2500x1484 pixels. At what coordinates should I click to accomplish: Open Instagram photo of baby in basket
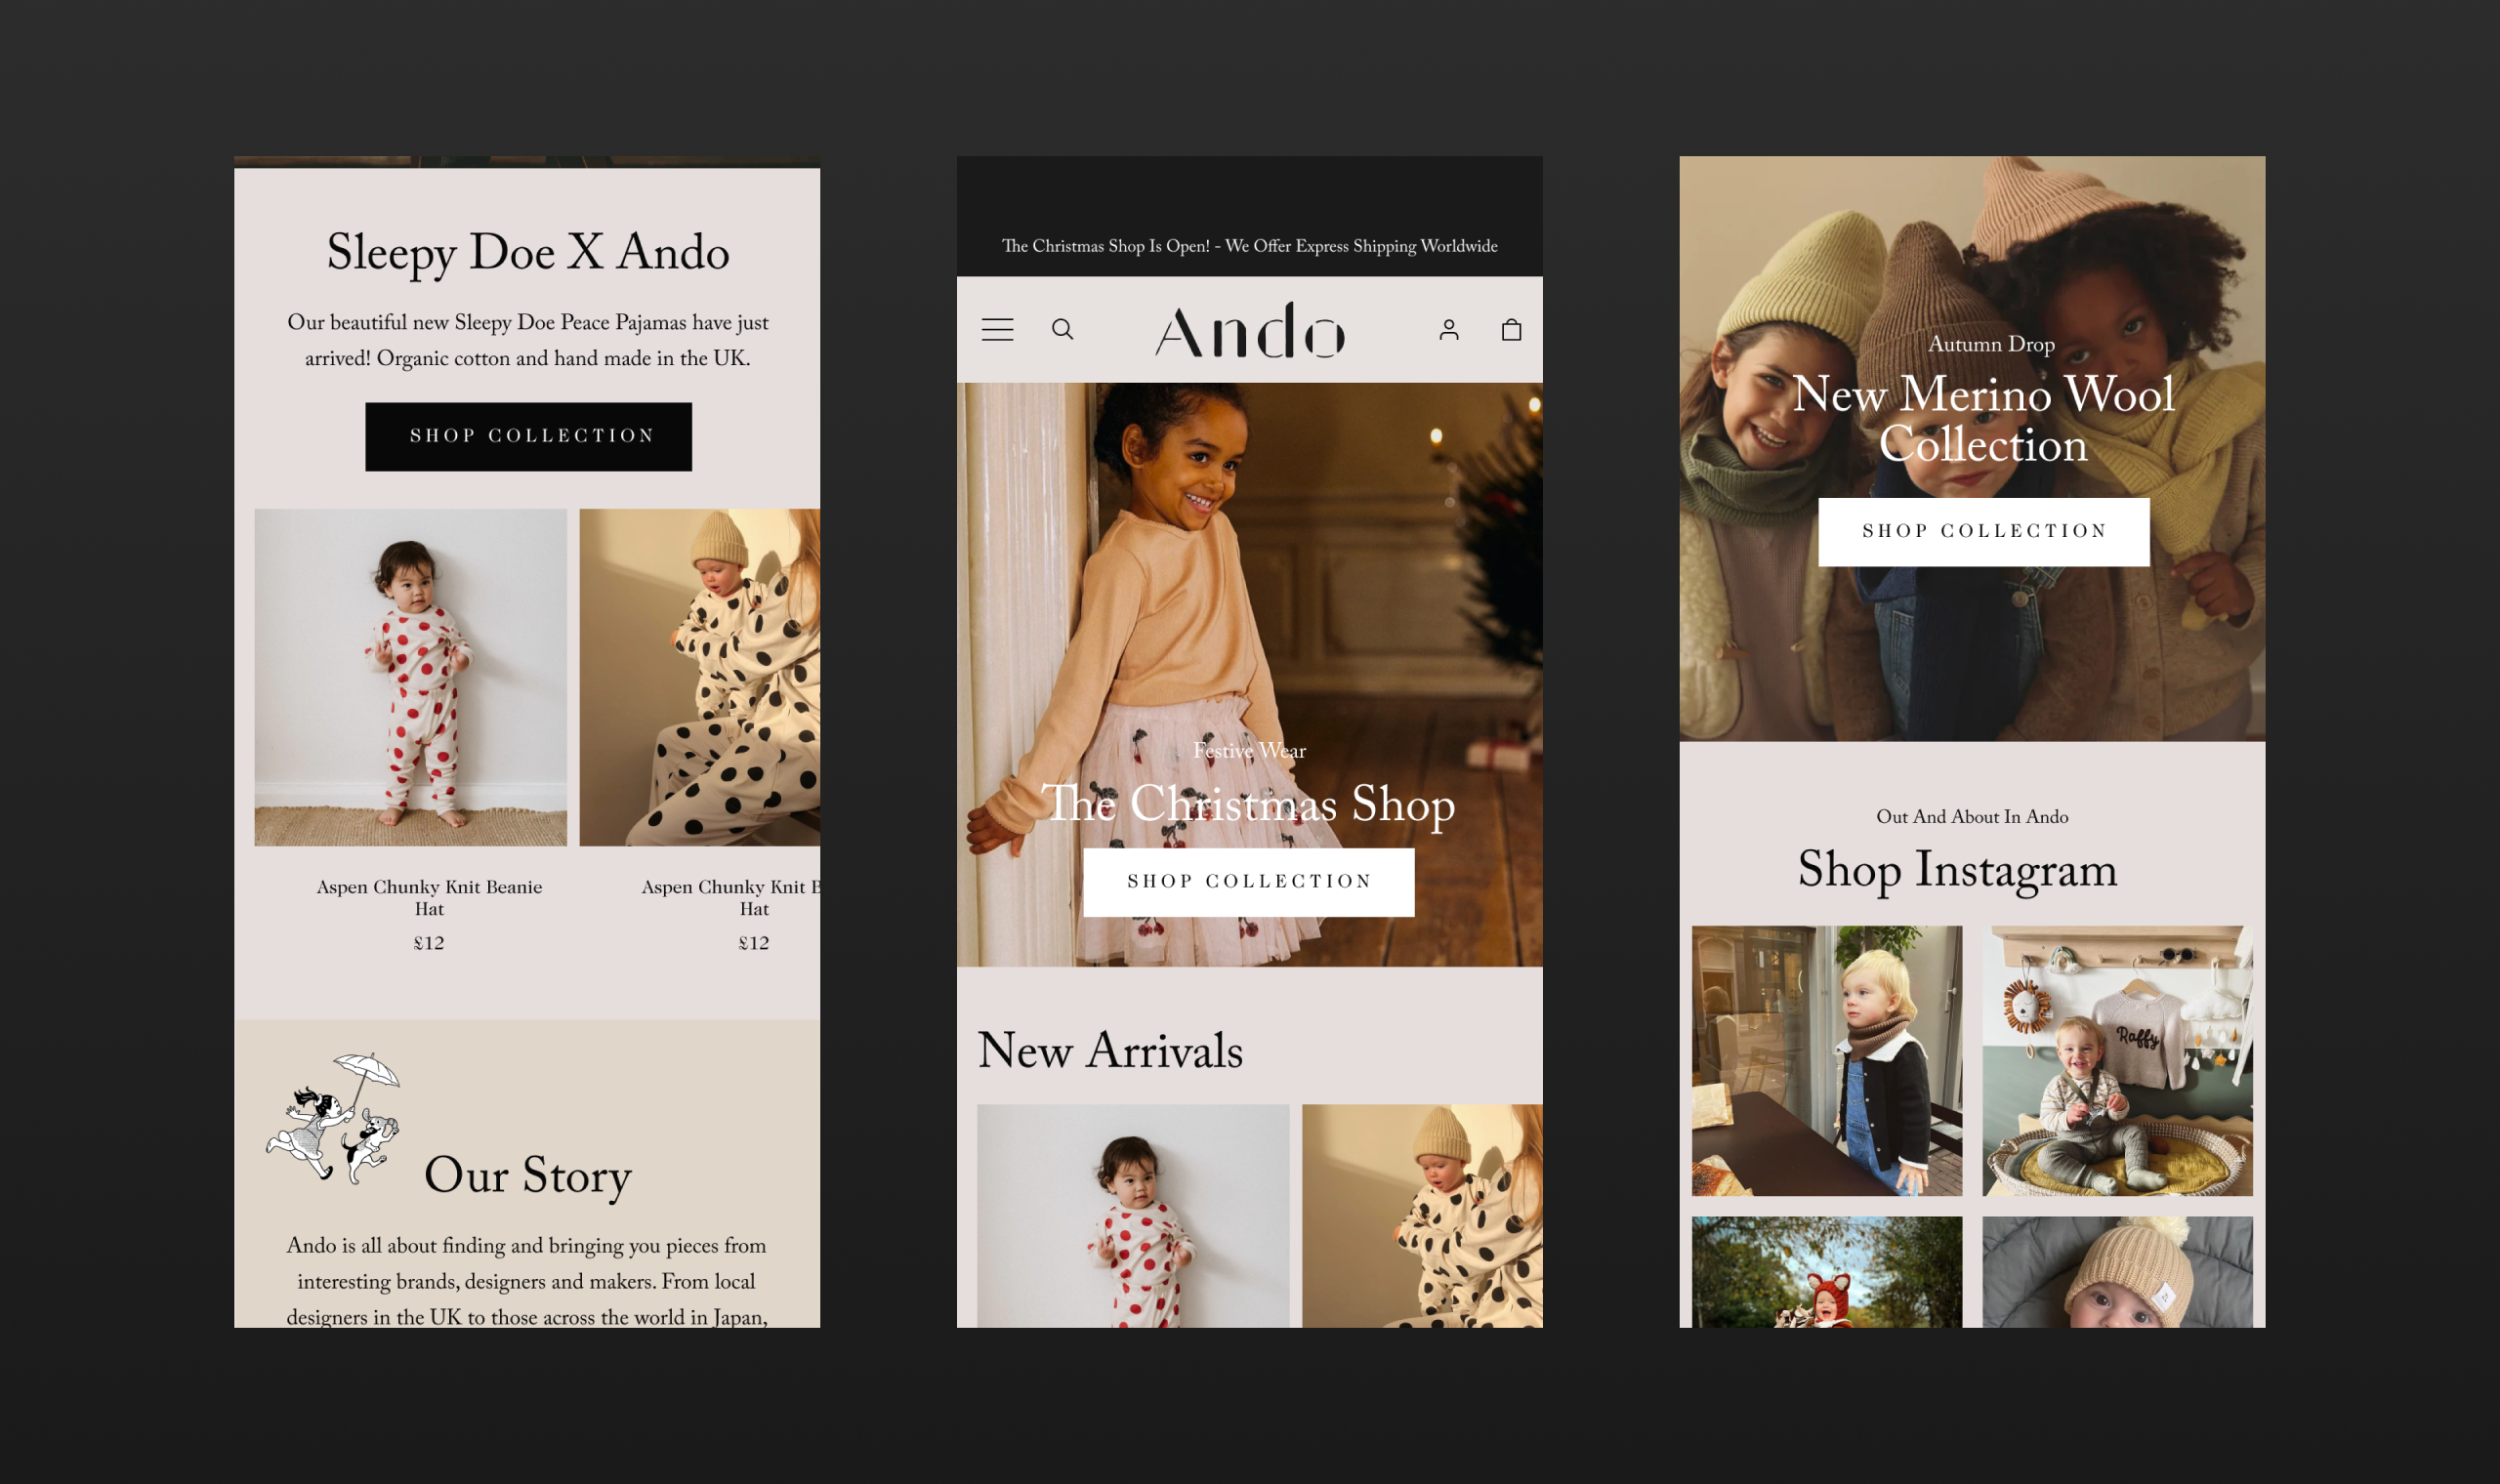pyautogui.click(x=2117, y=1060)
